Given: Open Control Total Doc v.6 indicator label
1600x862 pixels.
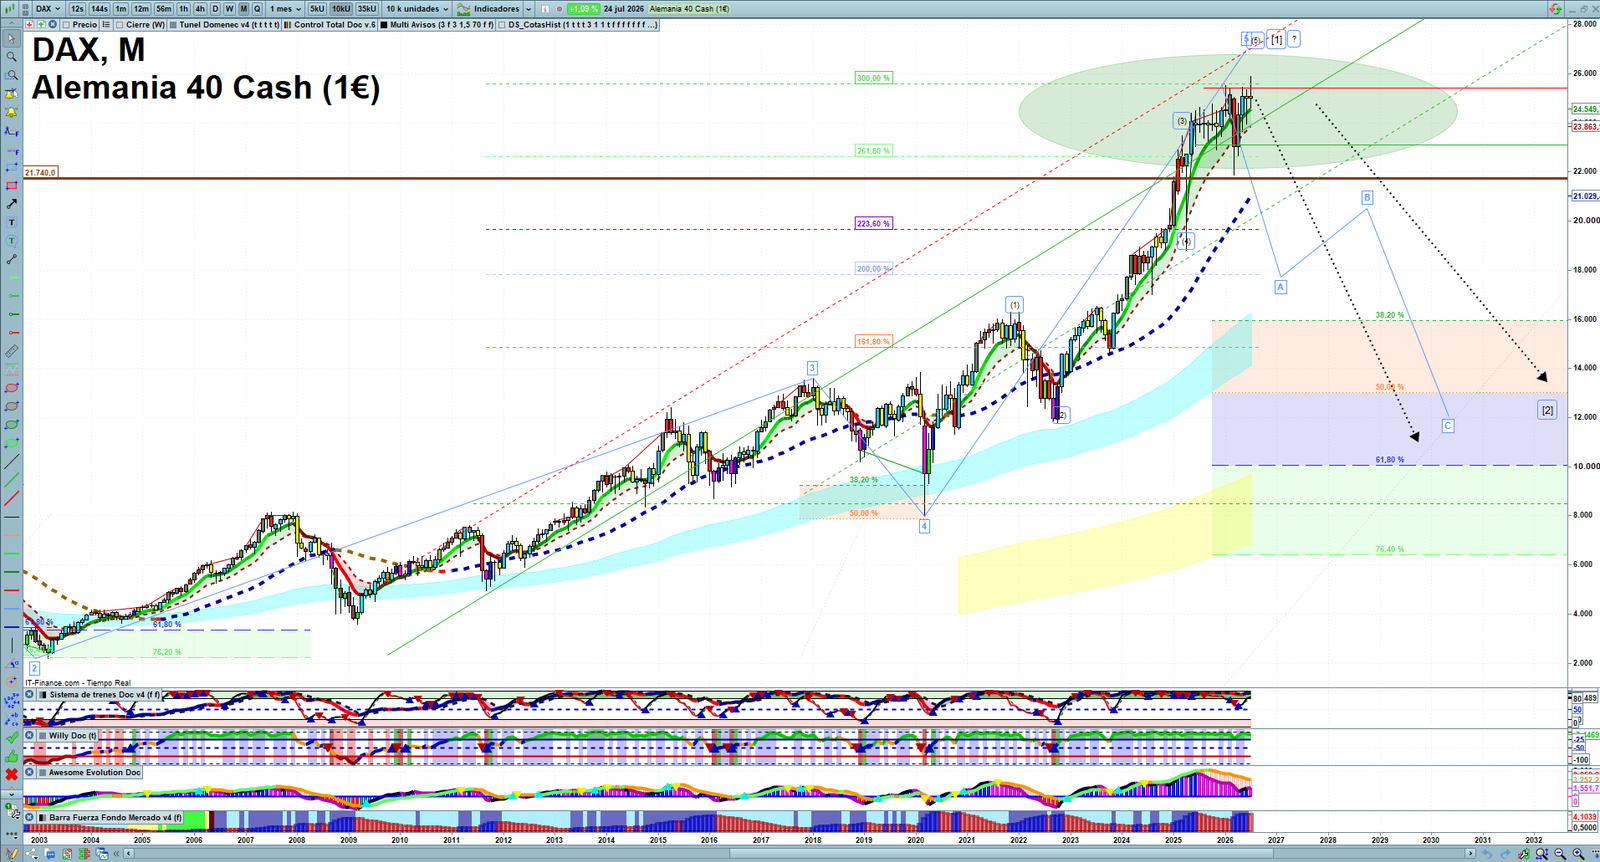Looking at the screenshot, I should click(x=335, y=25).
